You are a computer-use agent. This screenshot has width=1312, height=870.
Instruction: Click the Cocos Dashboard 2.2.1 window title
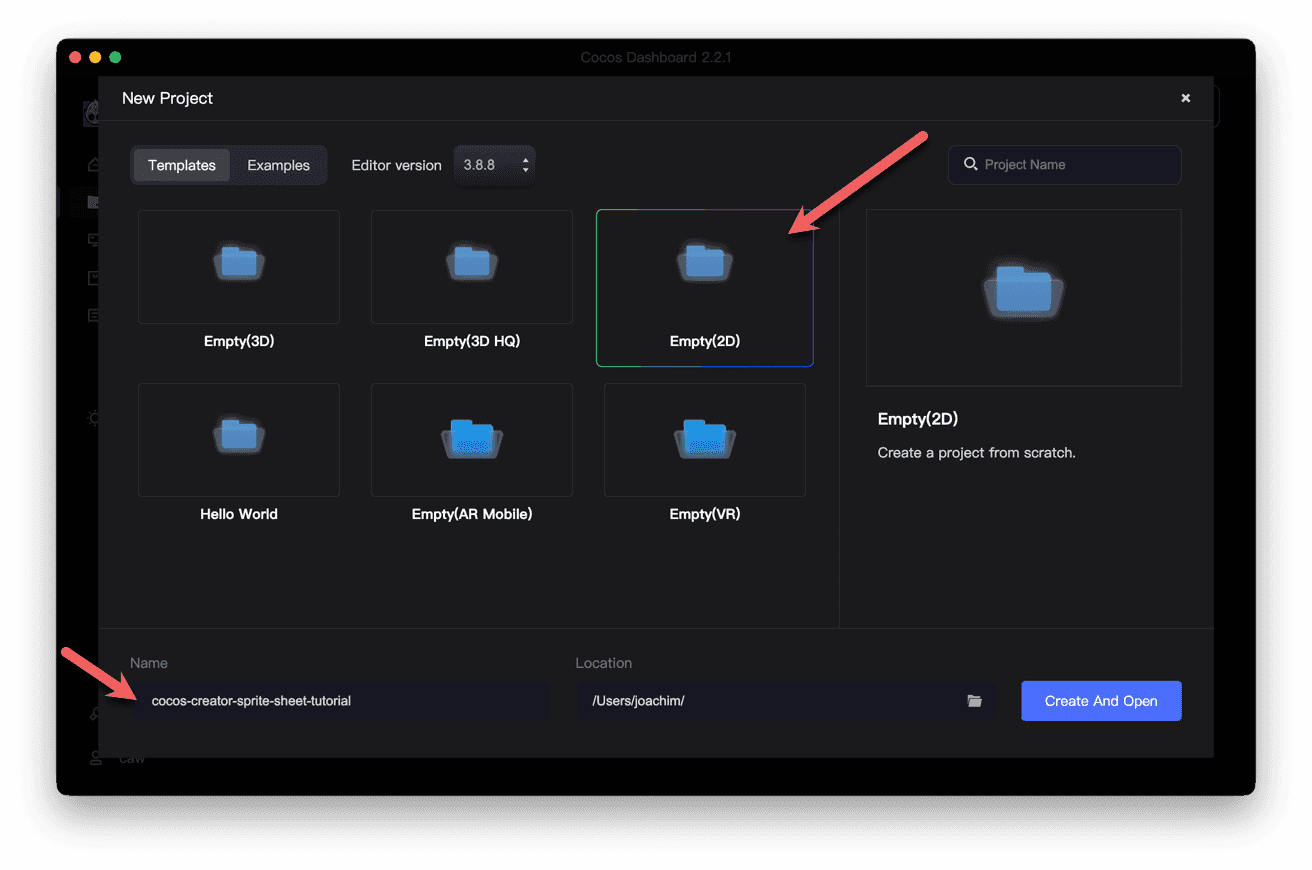[656, 58]
